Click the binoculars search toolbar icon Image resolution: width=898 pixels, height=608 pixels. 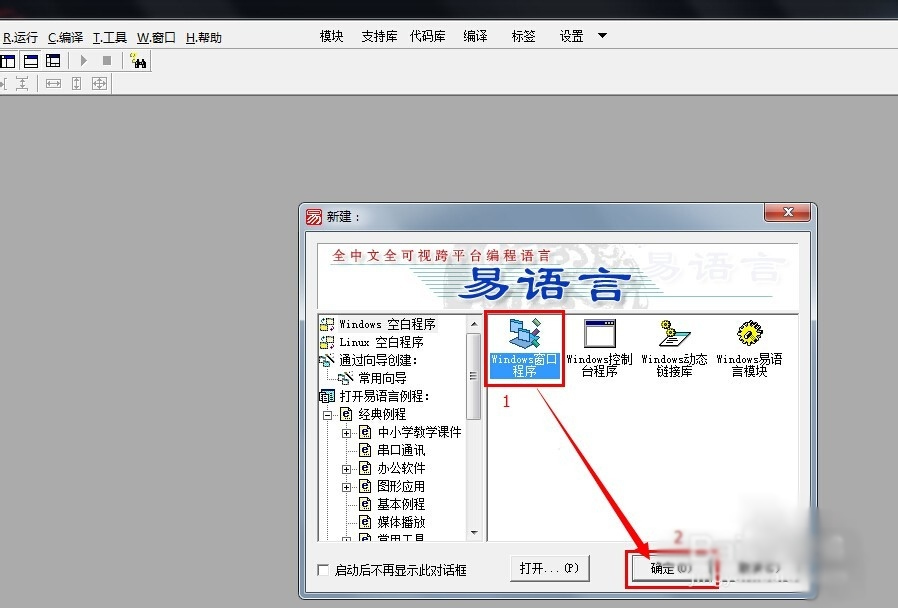tap(138, 61)
